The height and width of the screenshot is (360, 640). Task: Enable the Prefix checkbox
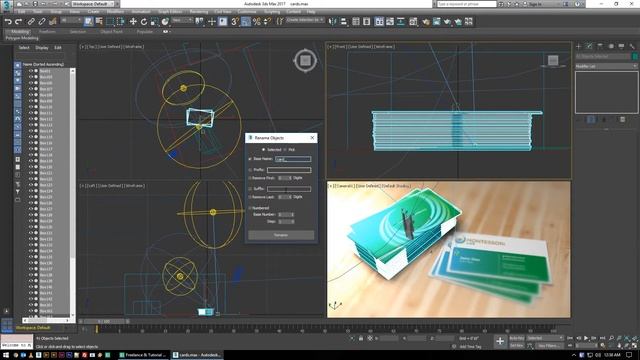pyautogui.click(x=250, y=170)
